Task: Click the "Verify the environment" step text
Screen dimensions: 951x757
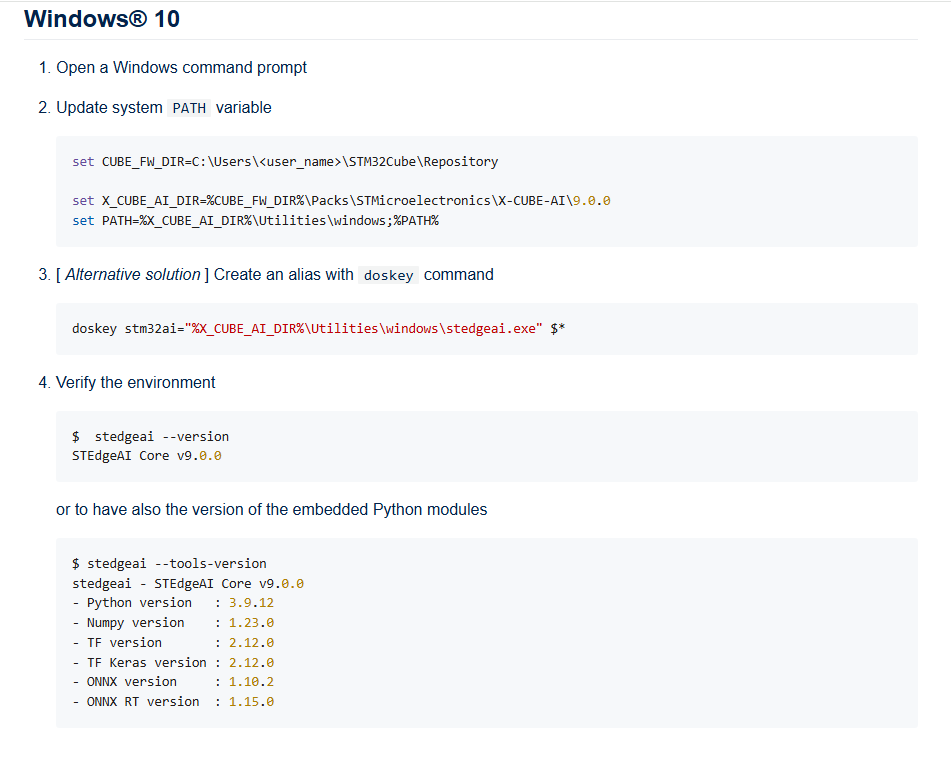Action: [x=135, y=382]
